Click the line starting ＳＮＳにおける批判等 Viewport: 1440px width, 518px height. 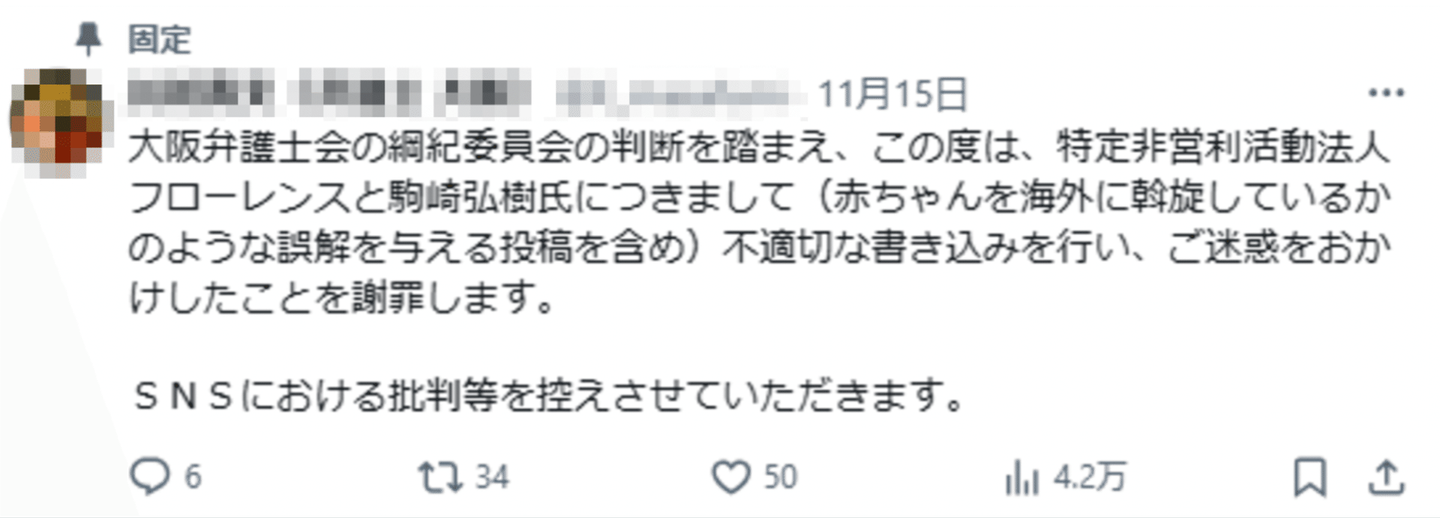coord(549,399)
